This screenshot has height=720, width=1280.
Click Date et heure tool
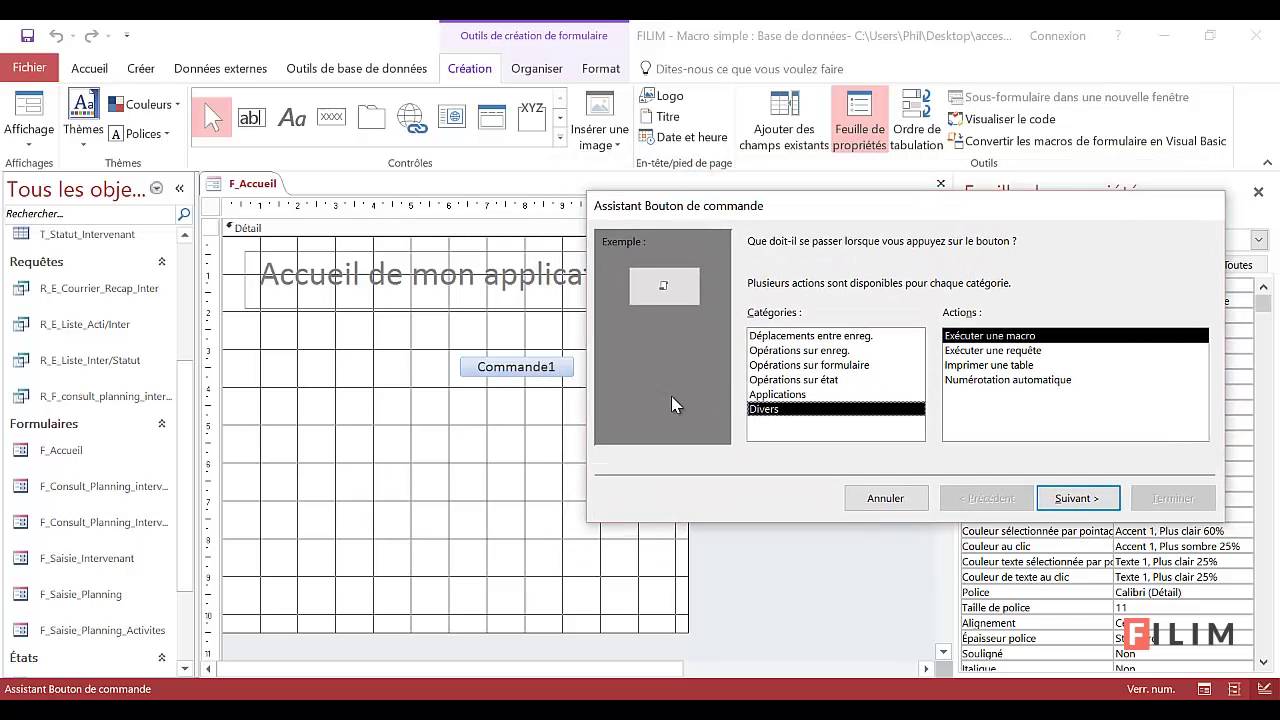point(684,138)
